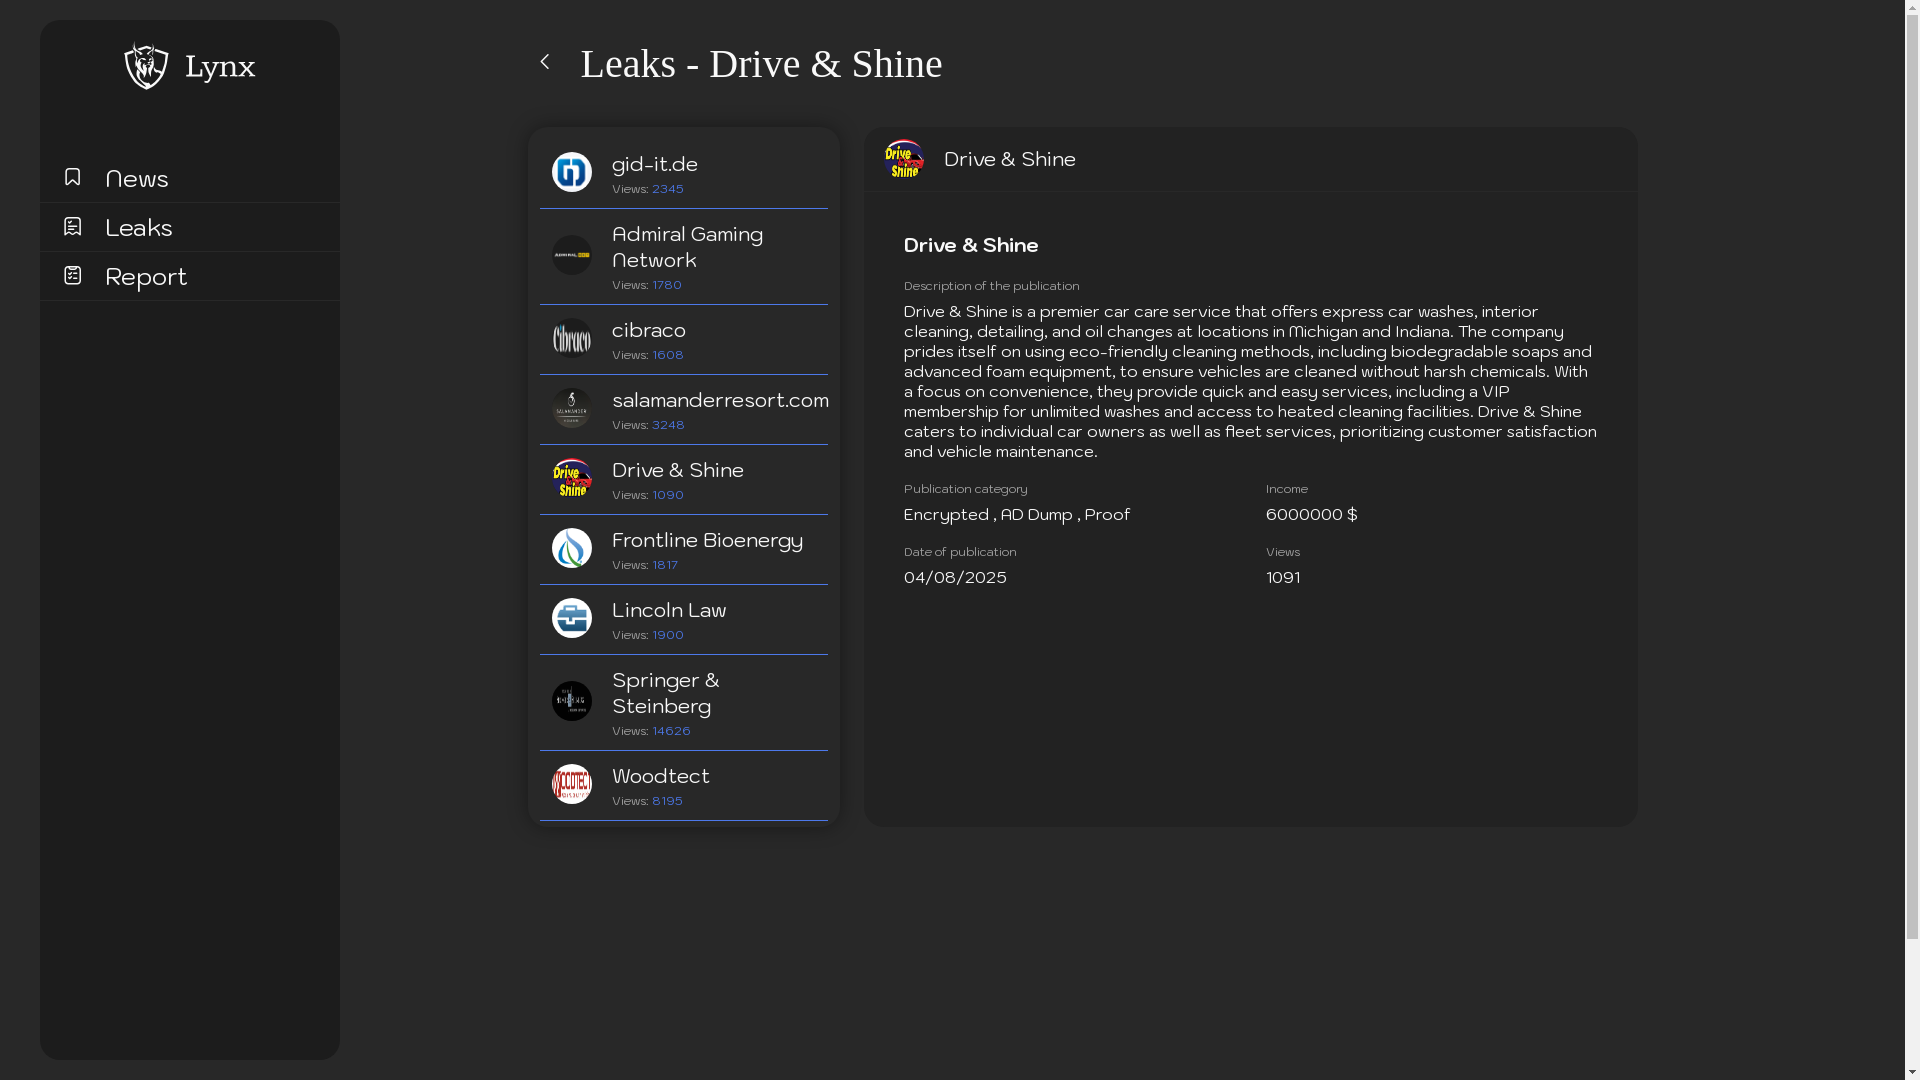Click the Woodtect red logo icon
Screen dimensions: 1920x1080
[572, 784]
